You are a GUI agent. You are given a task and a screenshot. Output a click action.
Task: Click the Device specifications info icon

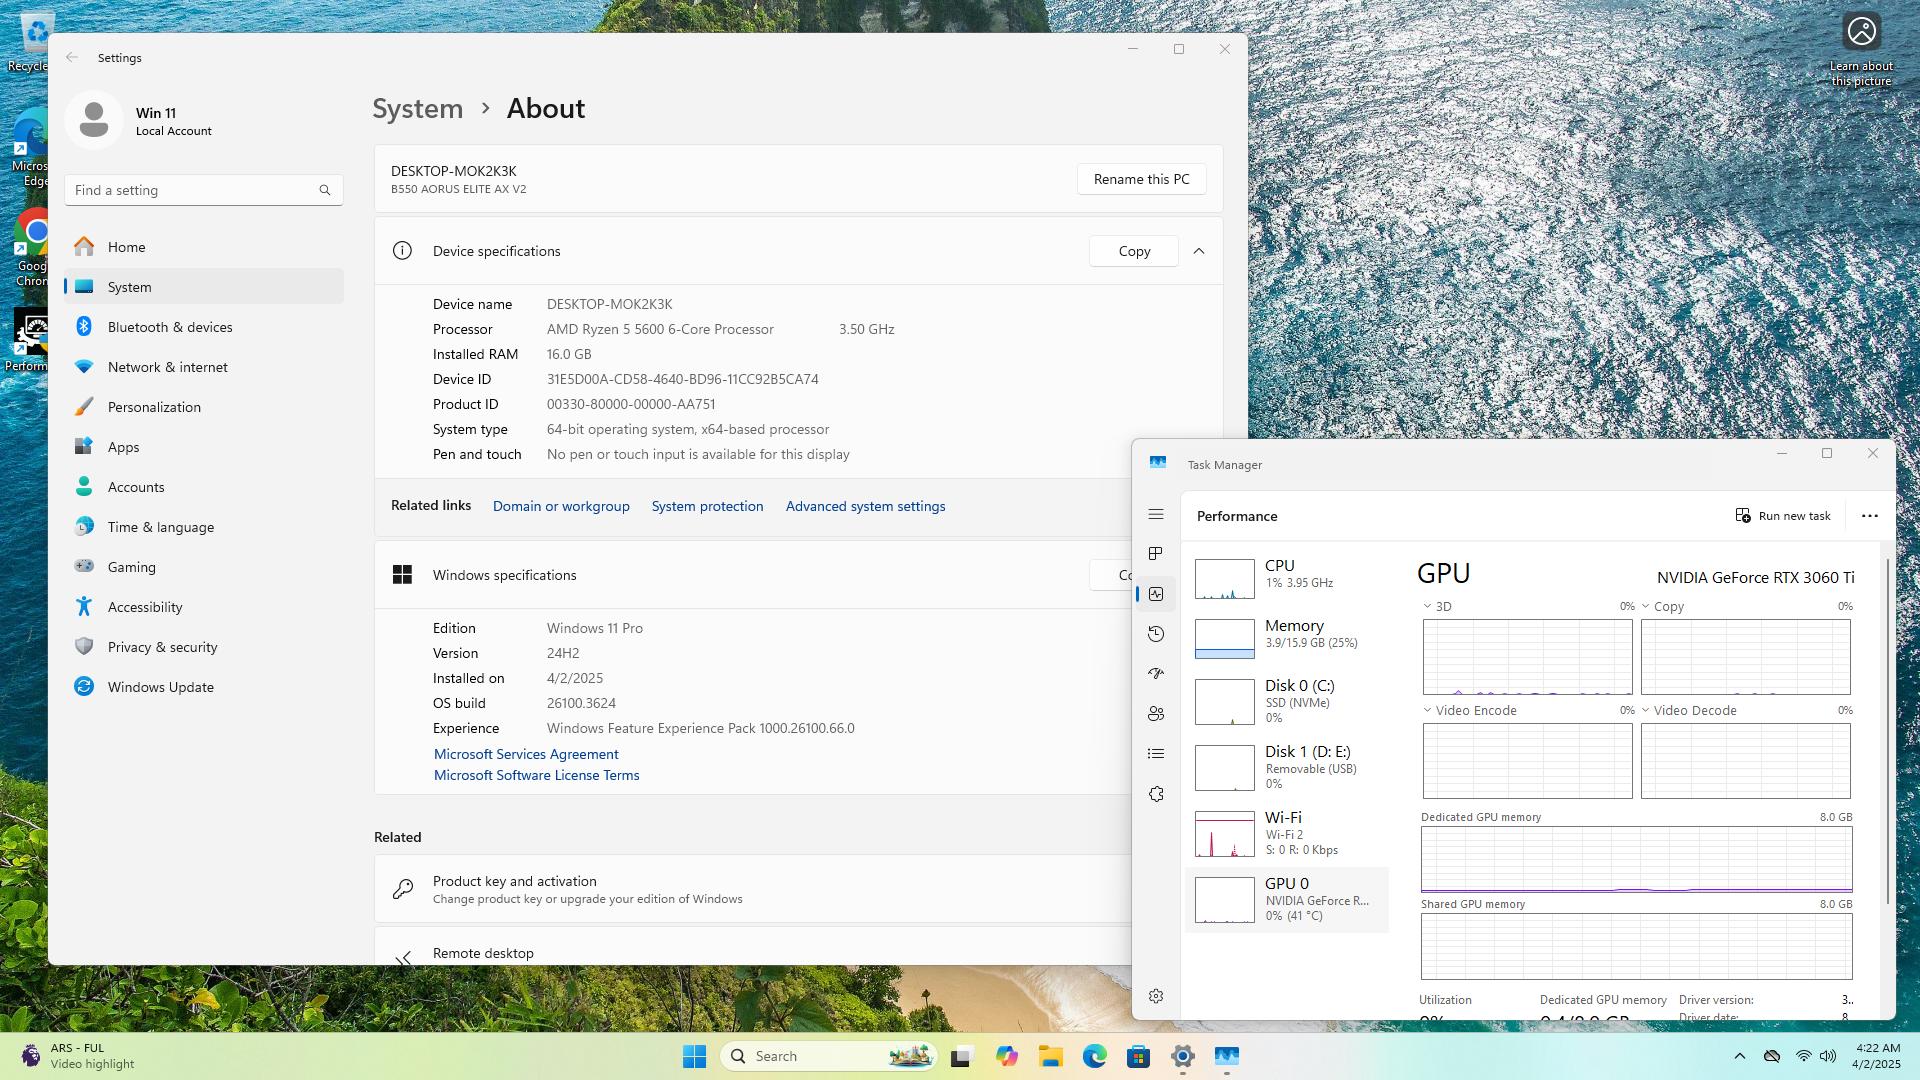click(402, 251)
